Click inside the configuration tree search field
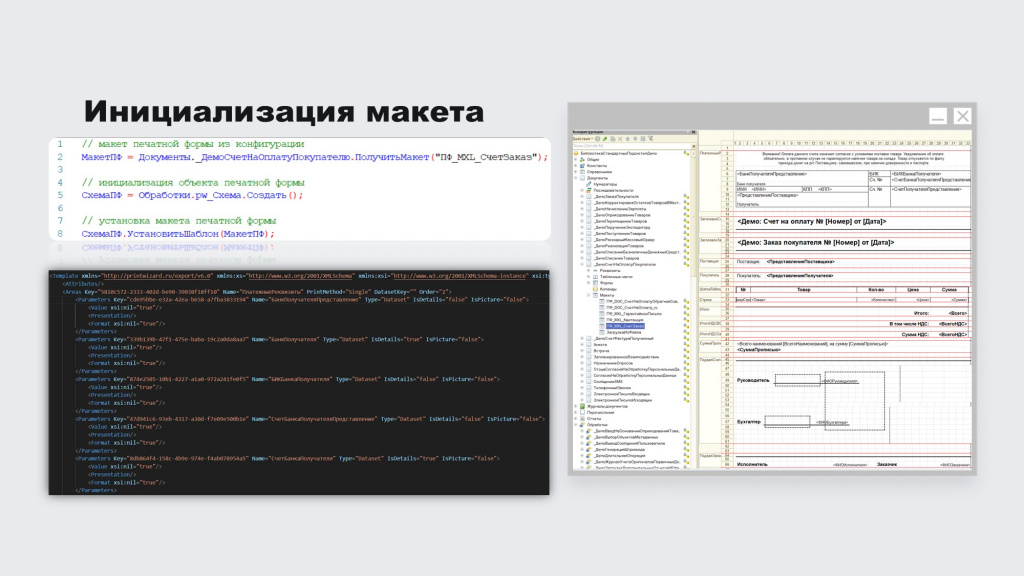Screen dimensions: 1024x576 (x=631, y=146)
